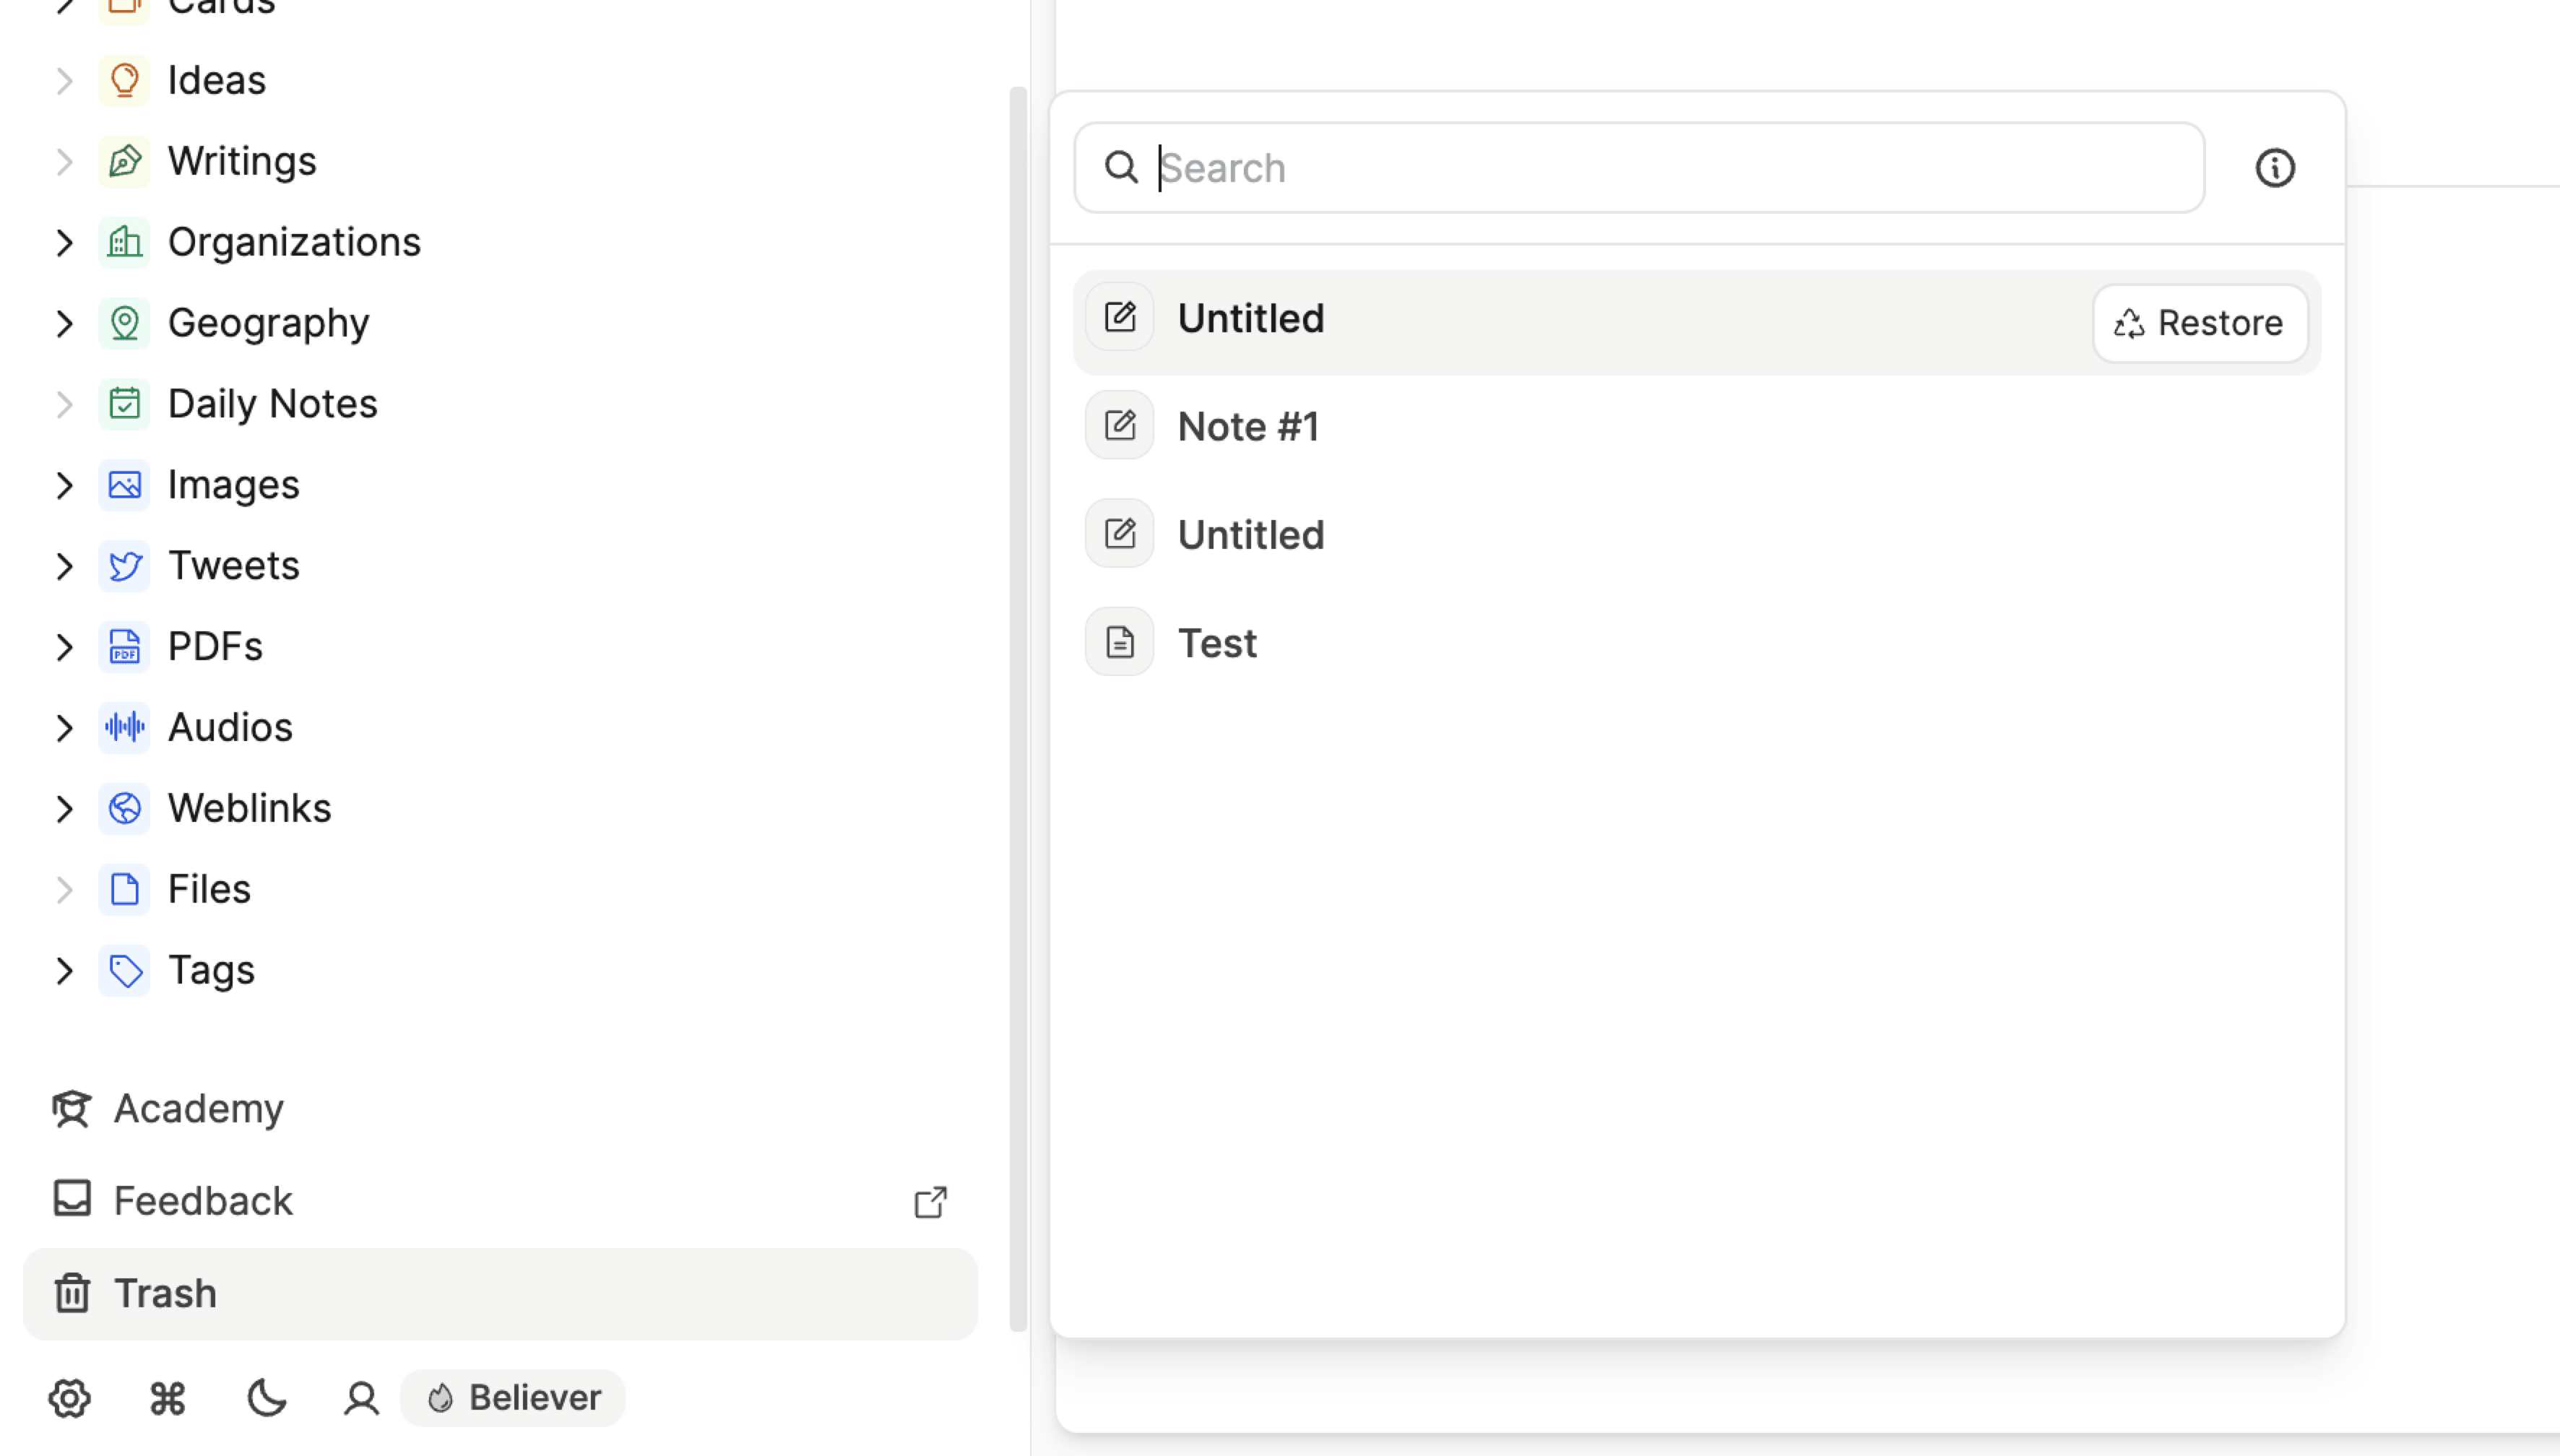Click the Audios waveform icon

point(124,727)
